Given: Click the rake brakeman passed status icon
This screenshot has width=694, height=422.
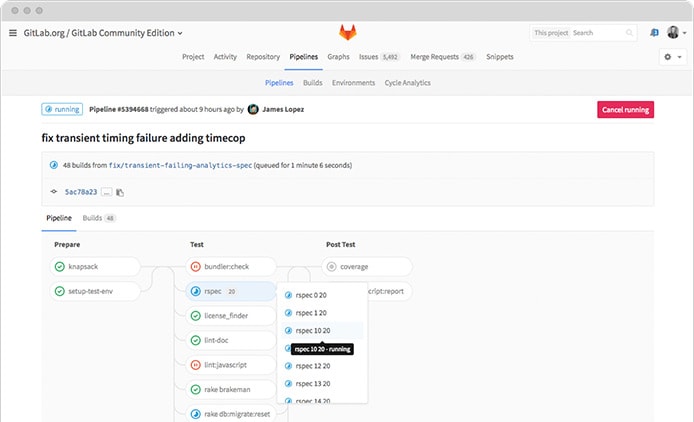Looking at the screenshot, I should click(195, 389).
